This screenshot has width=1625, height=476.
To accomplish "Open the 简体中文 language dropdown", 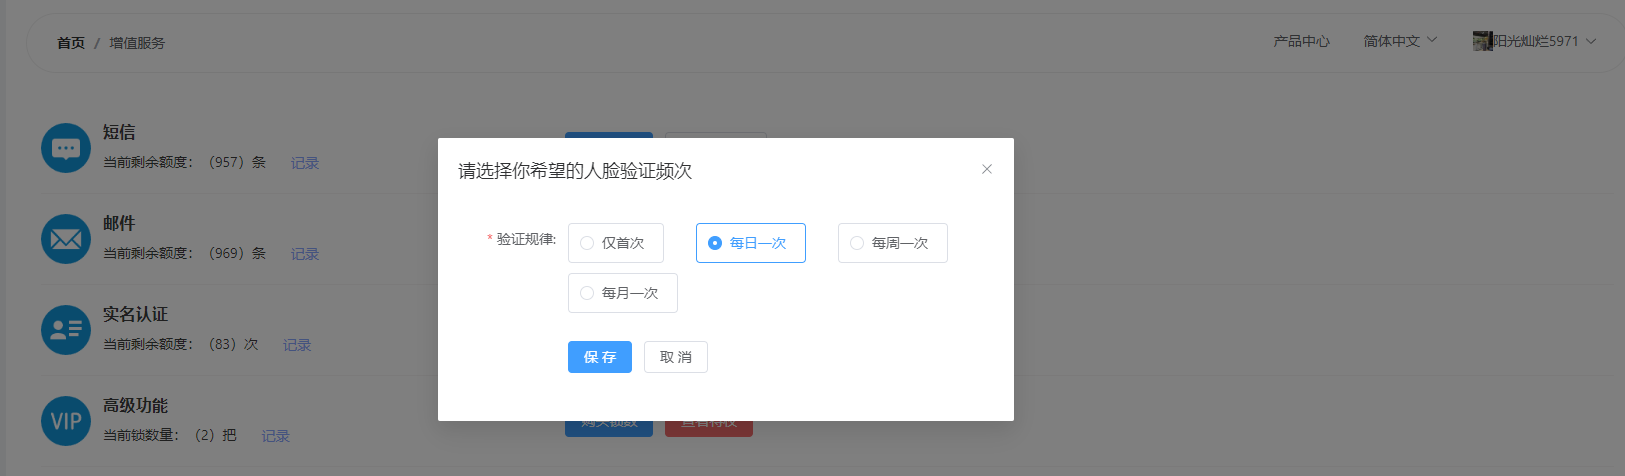I will tap(1400, 41).
